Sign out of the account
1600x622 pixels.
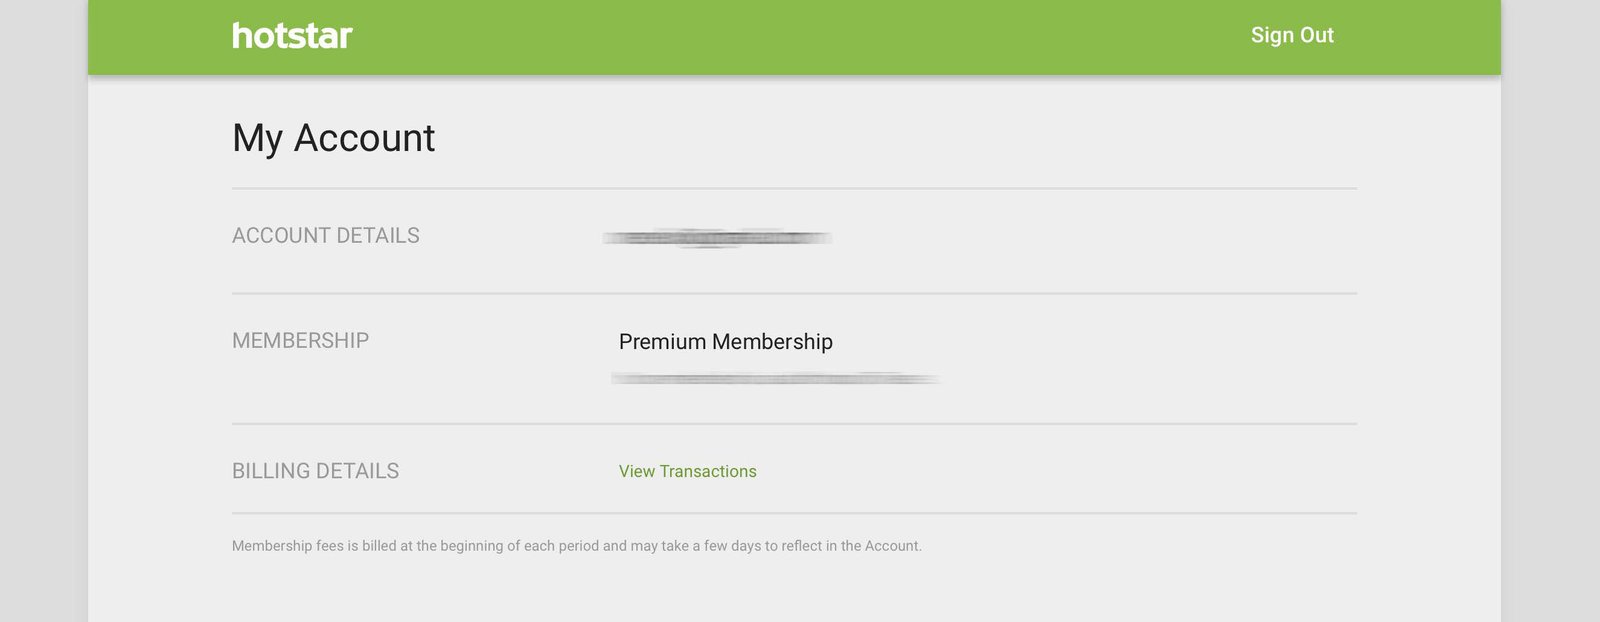point(1292,35)
